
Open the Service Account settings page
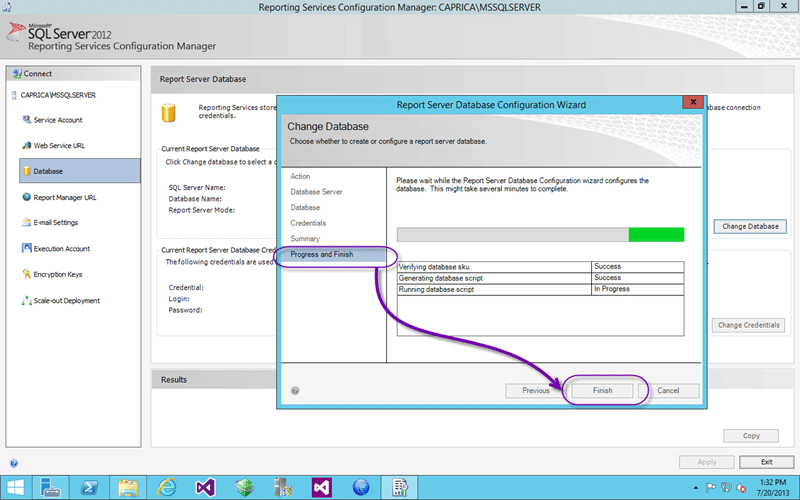(57, 120)
